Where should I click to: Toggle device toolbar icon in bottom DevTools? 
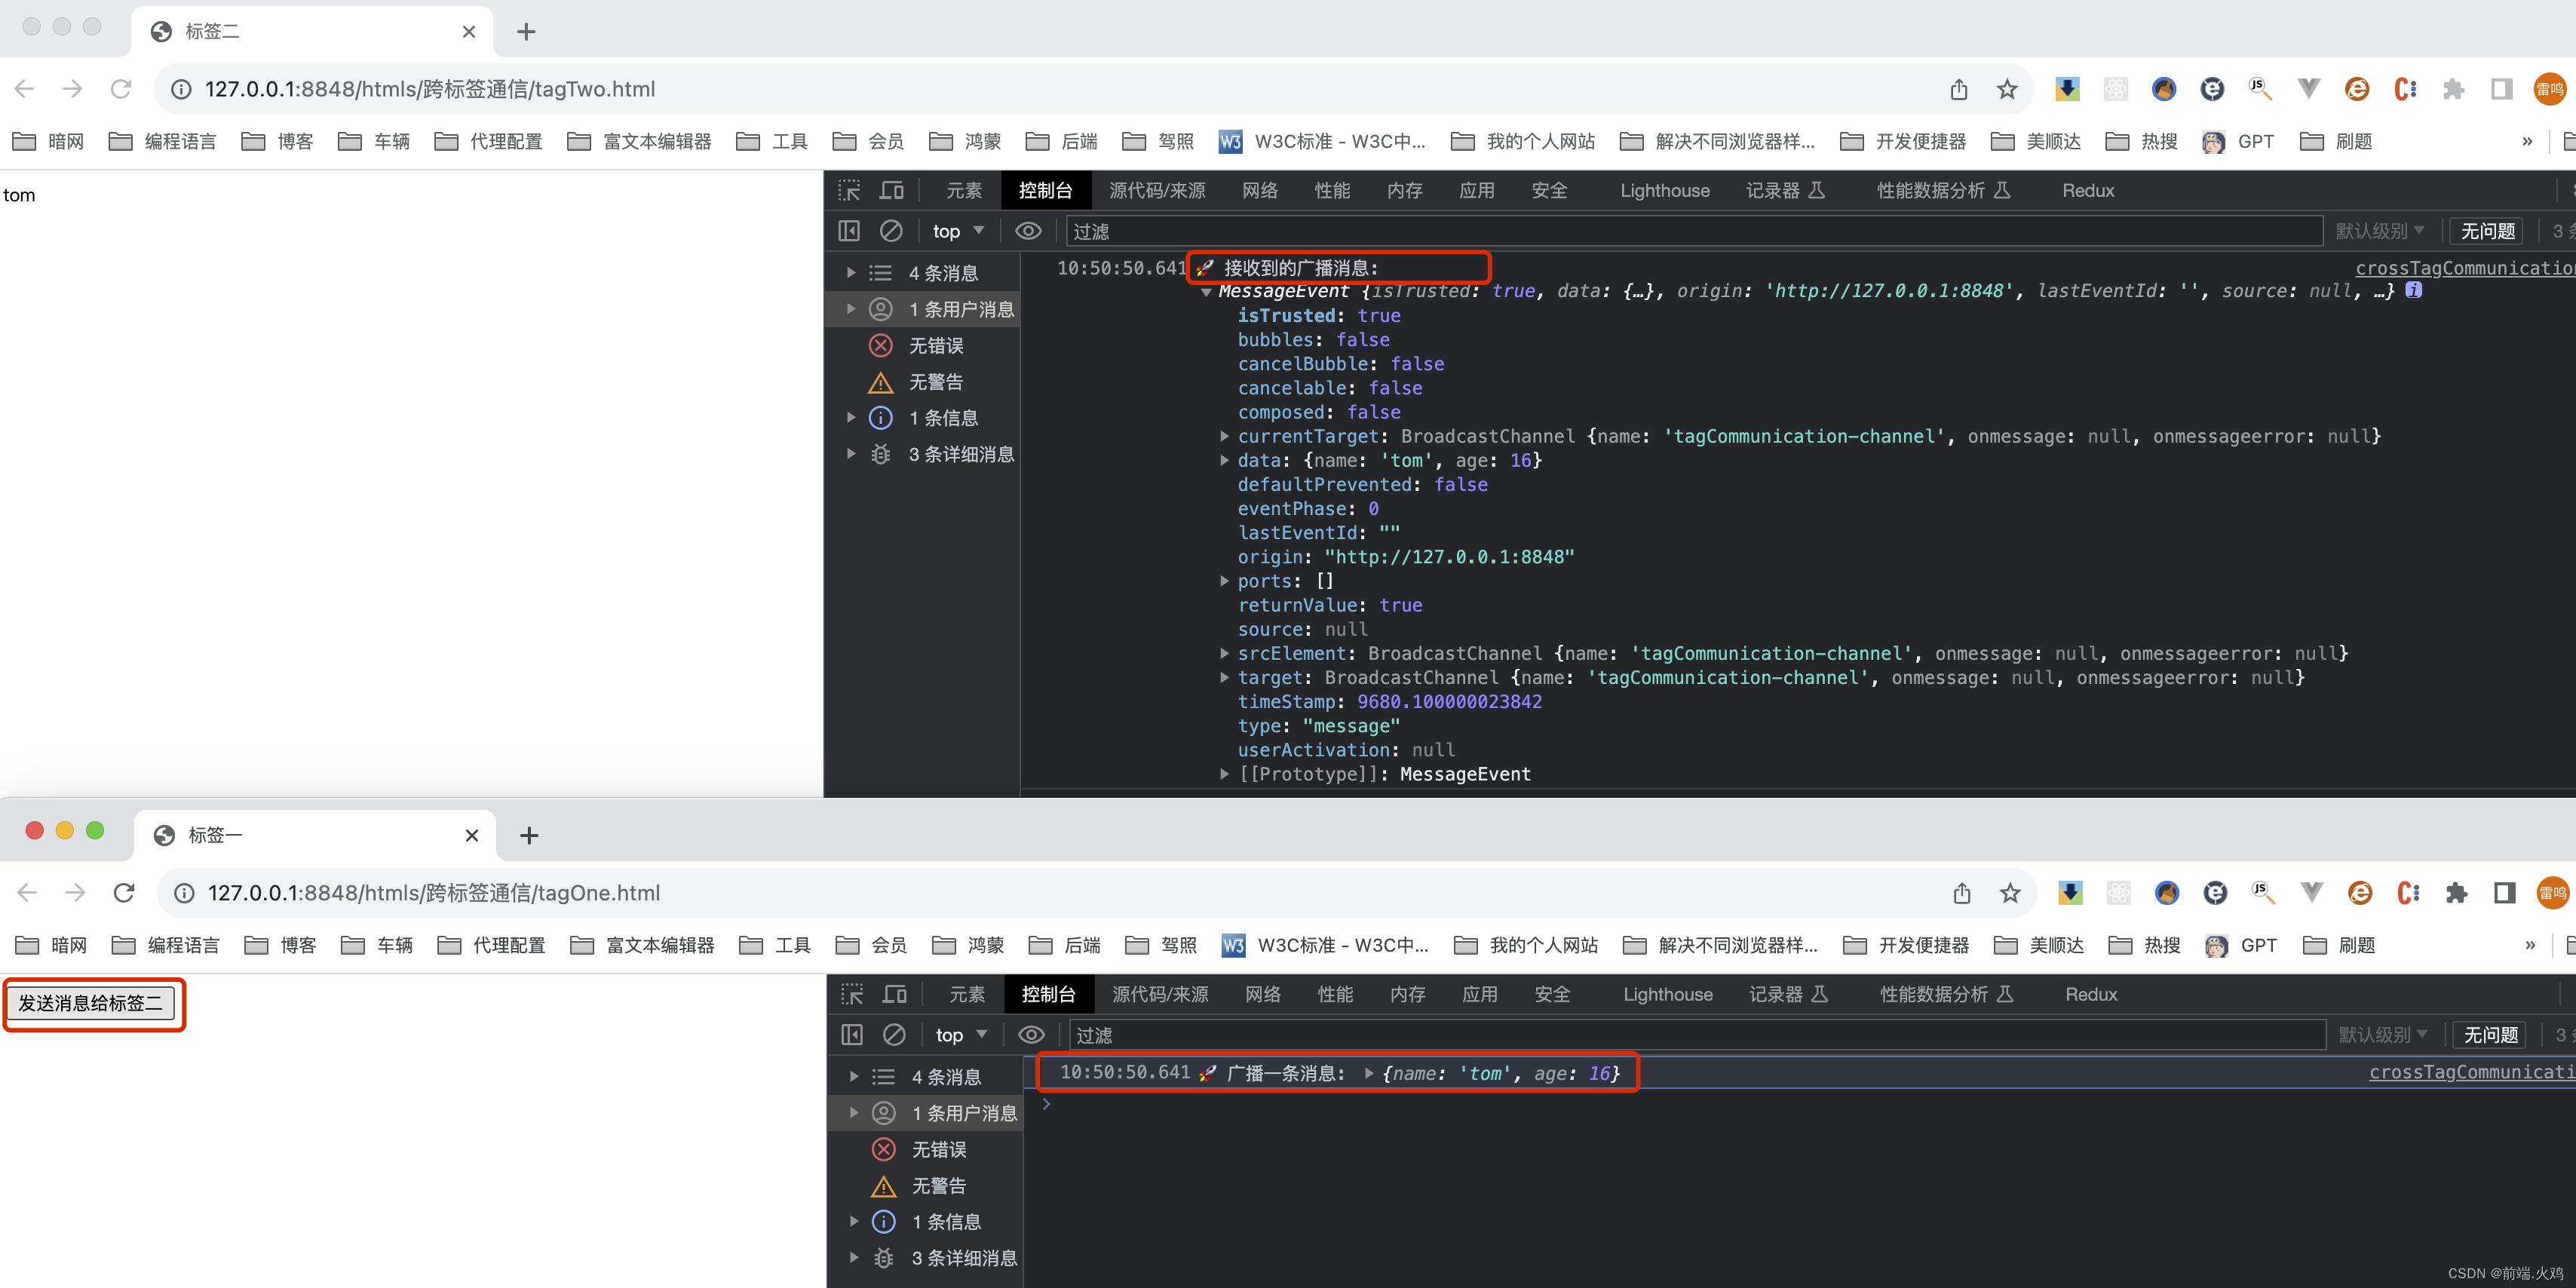[x=894, y=994]
